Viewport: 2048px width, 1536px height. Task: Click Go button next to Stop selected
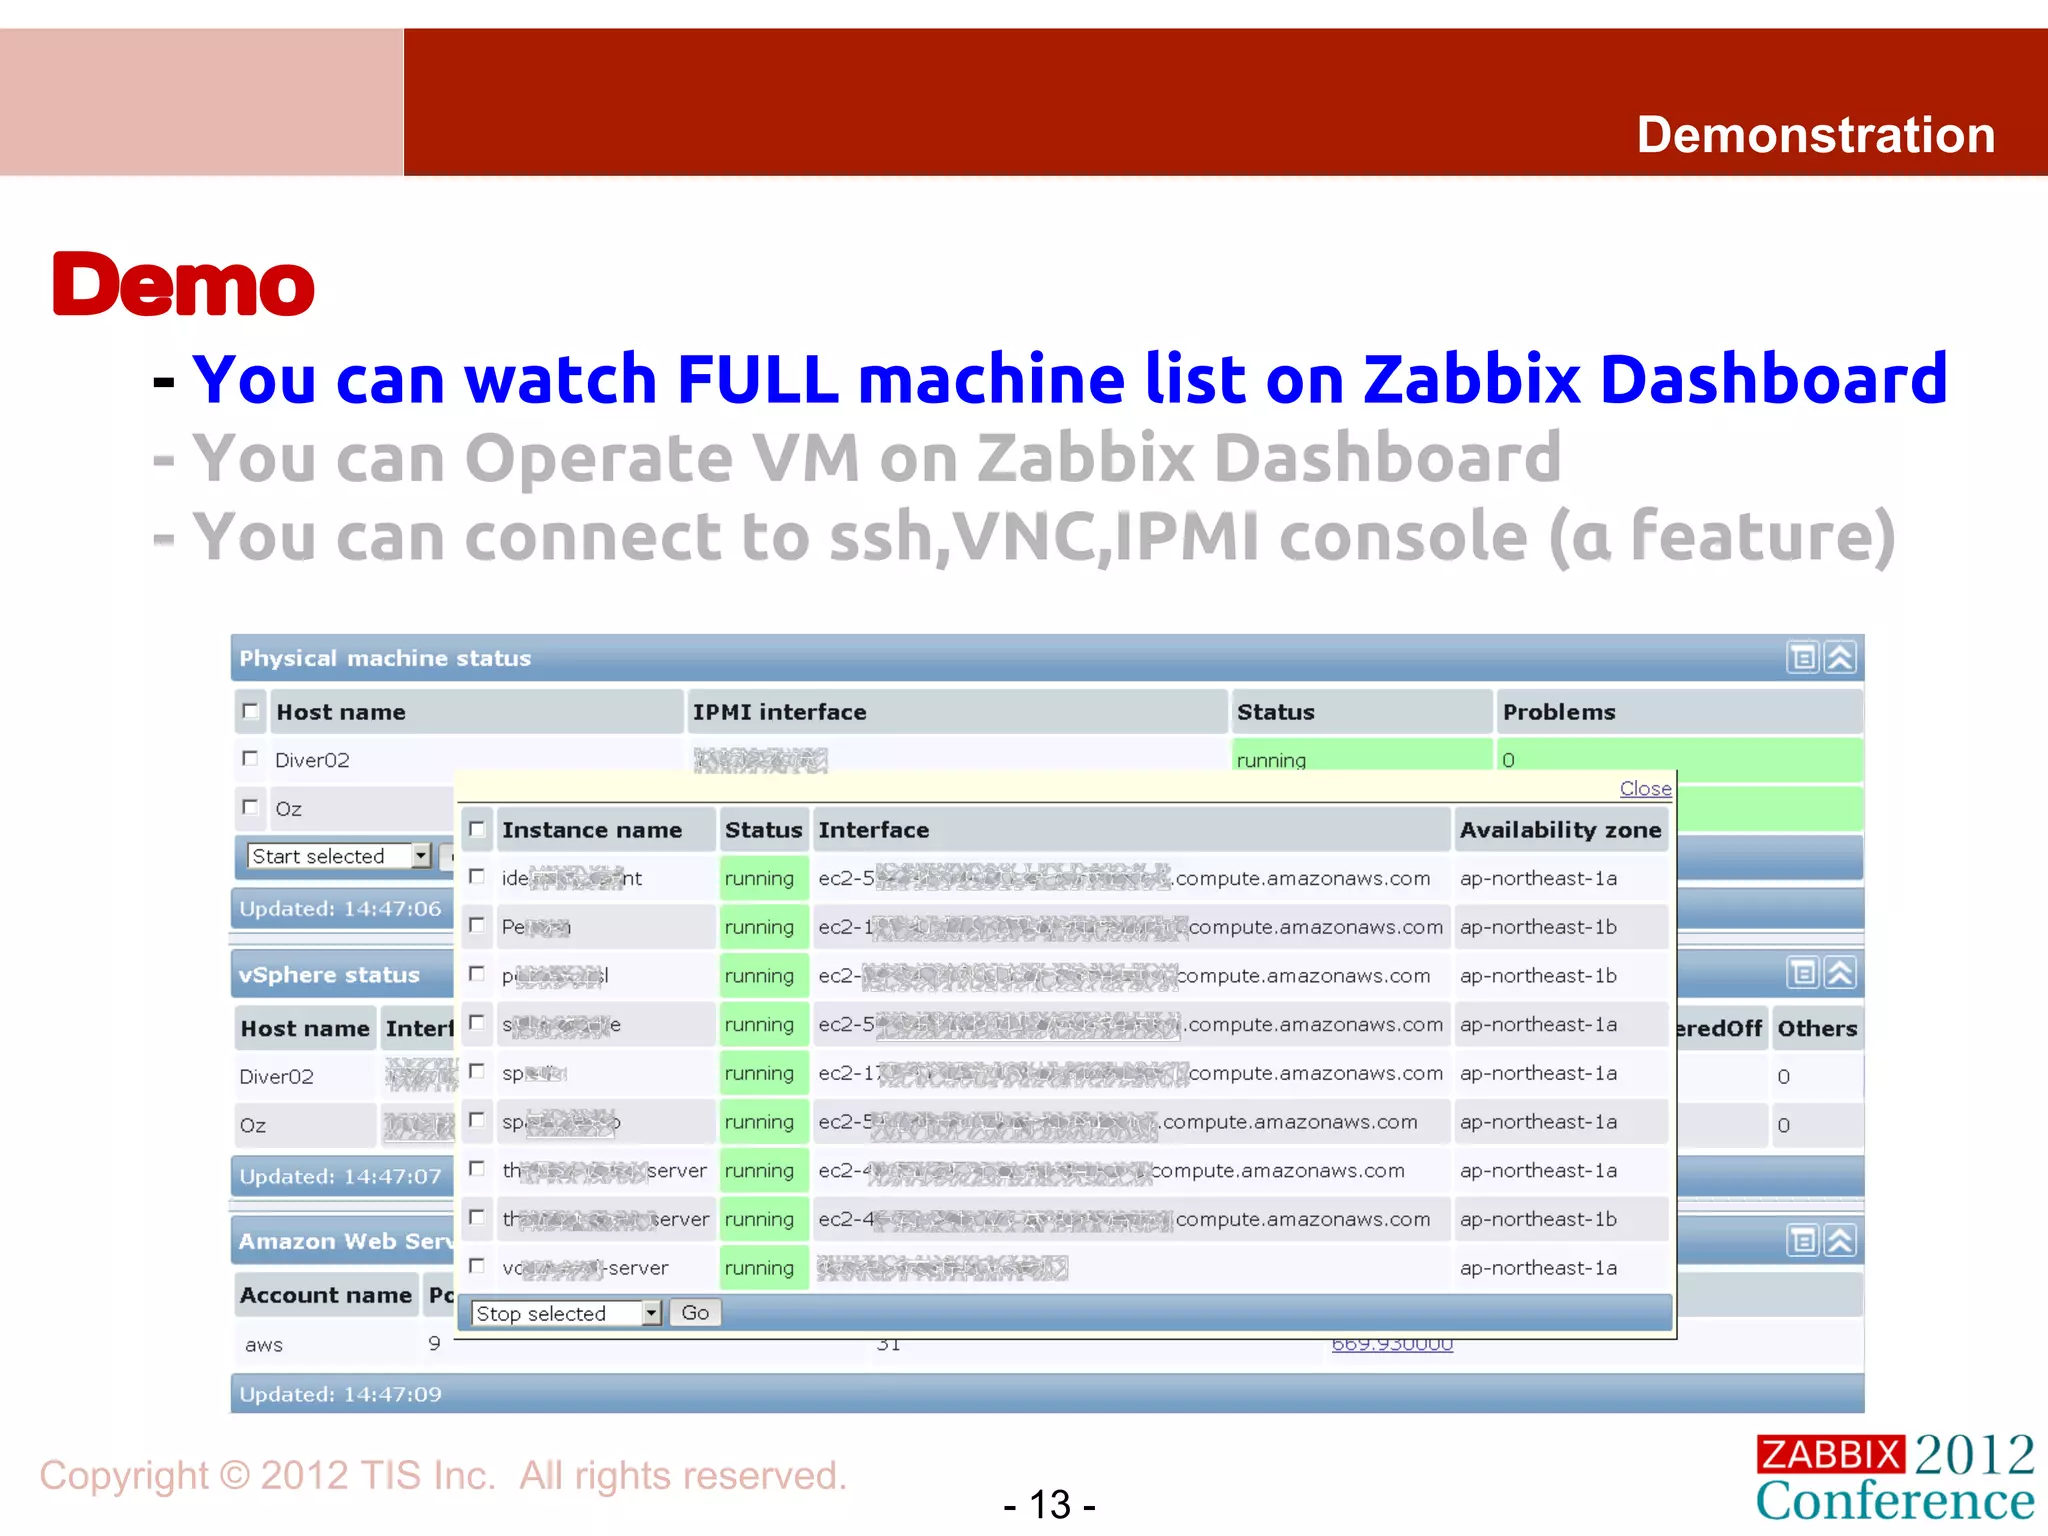(695, 1313)
